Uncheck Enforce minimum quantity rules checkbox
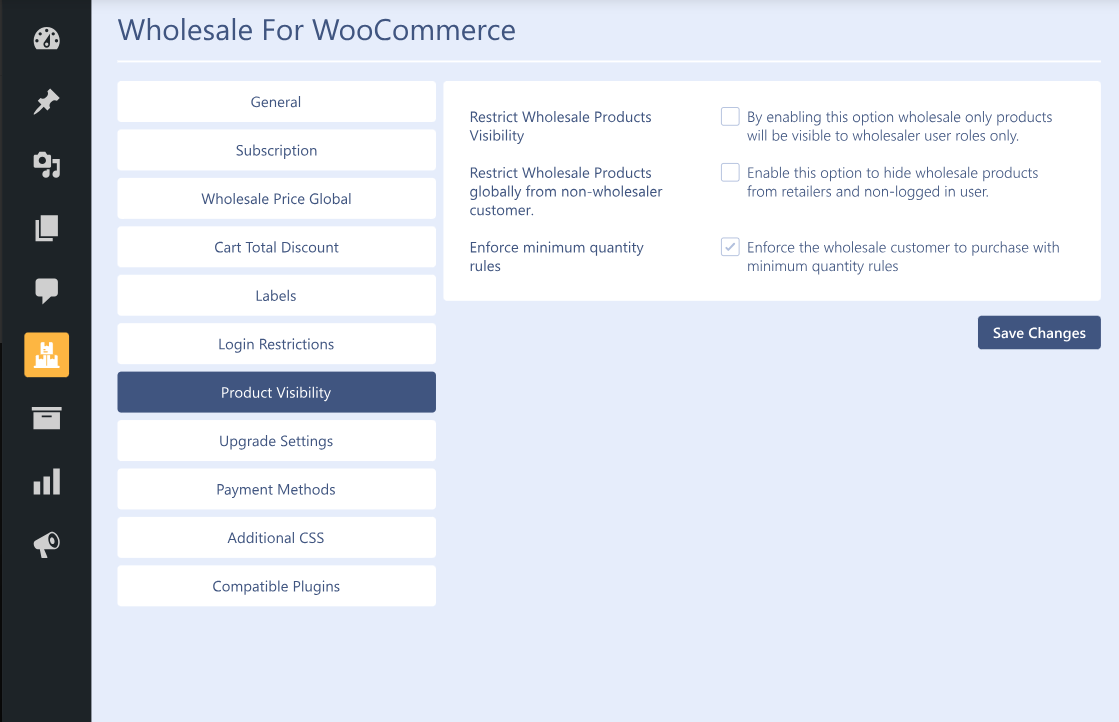 (730, 247)
